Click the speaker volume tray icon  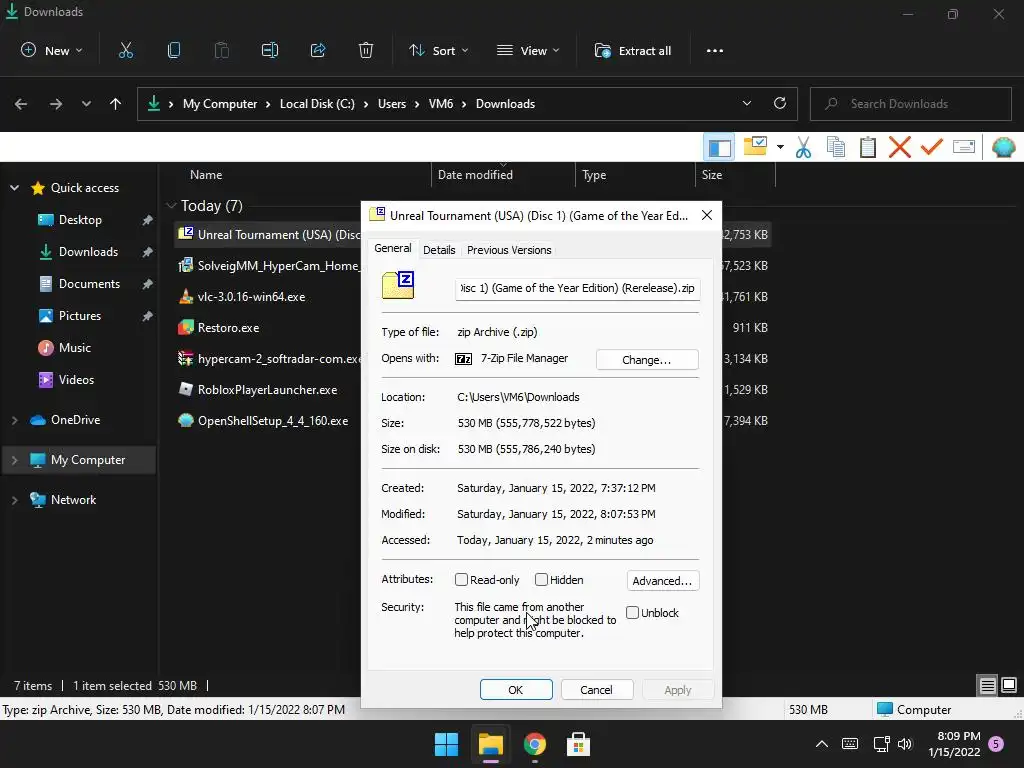(x=904, y=744)
